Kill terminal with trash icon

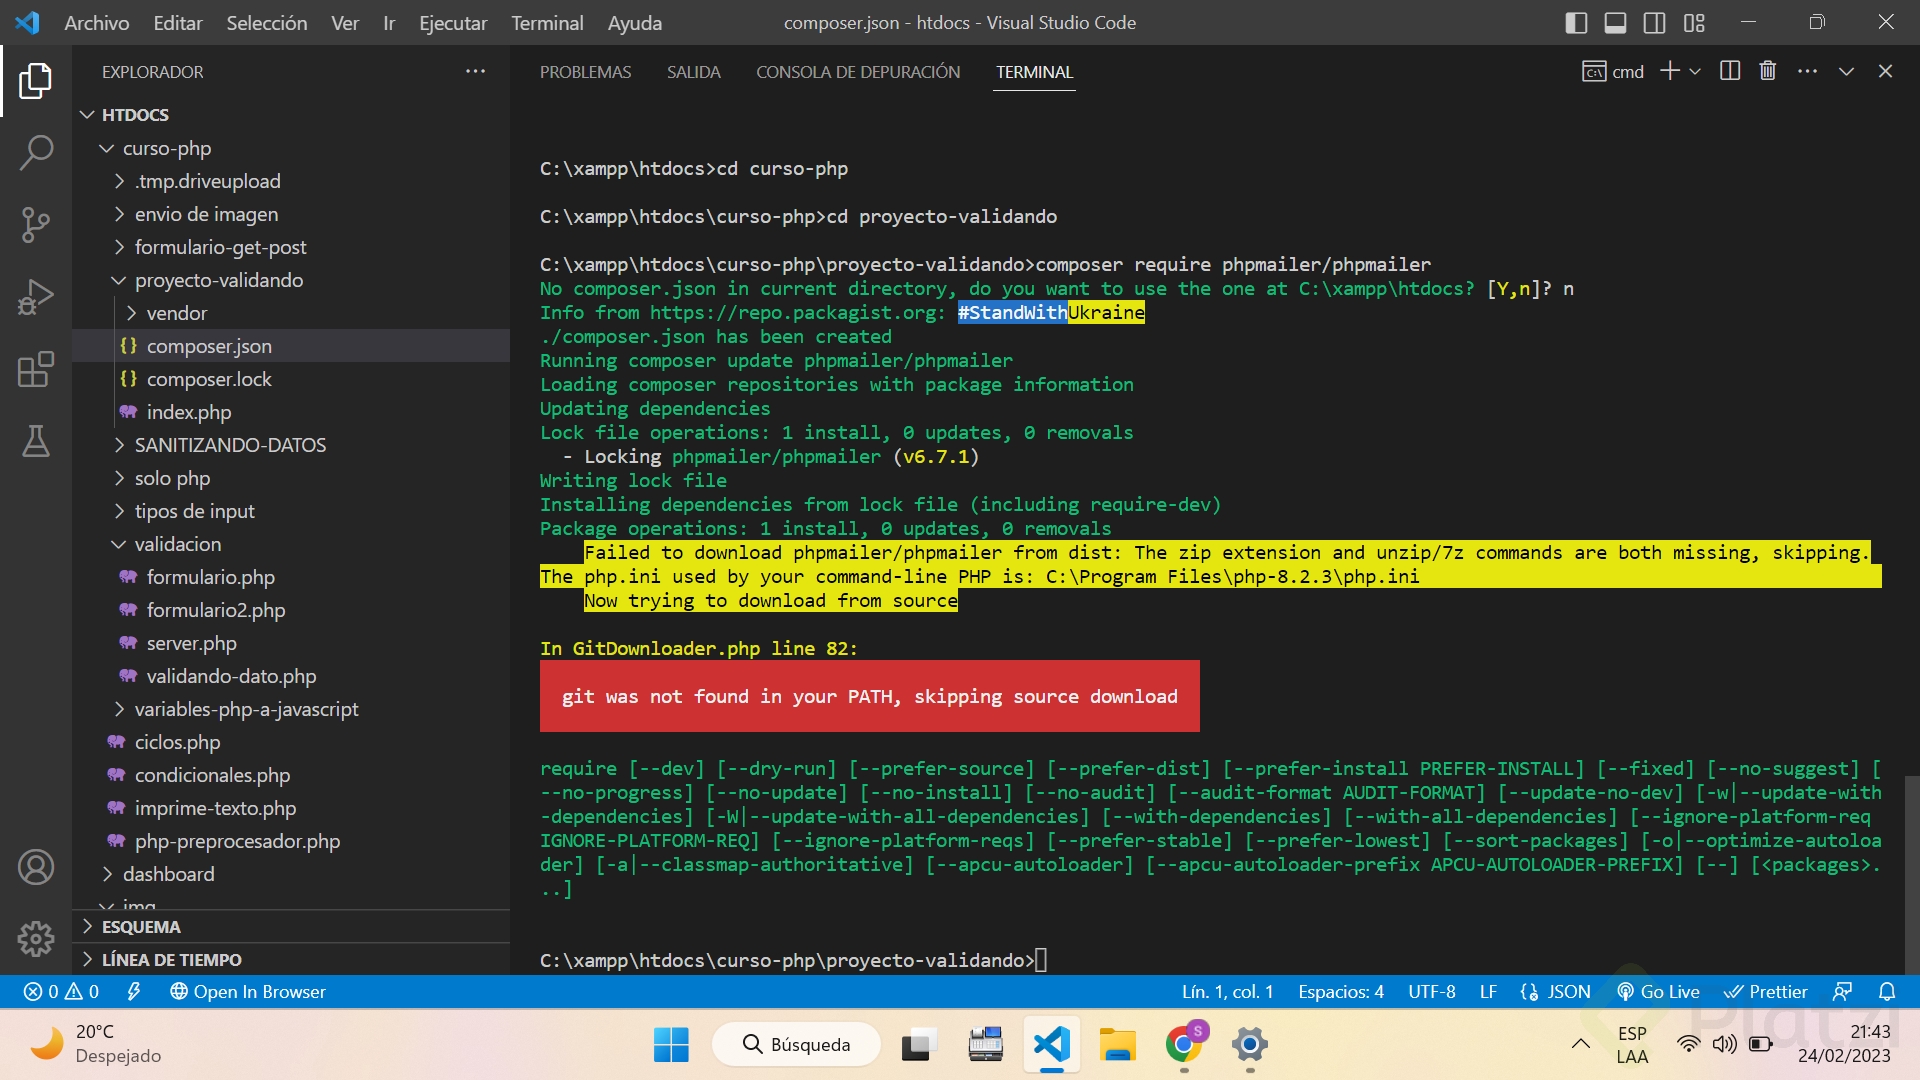click(1768, 71)
